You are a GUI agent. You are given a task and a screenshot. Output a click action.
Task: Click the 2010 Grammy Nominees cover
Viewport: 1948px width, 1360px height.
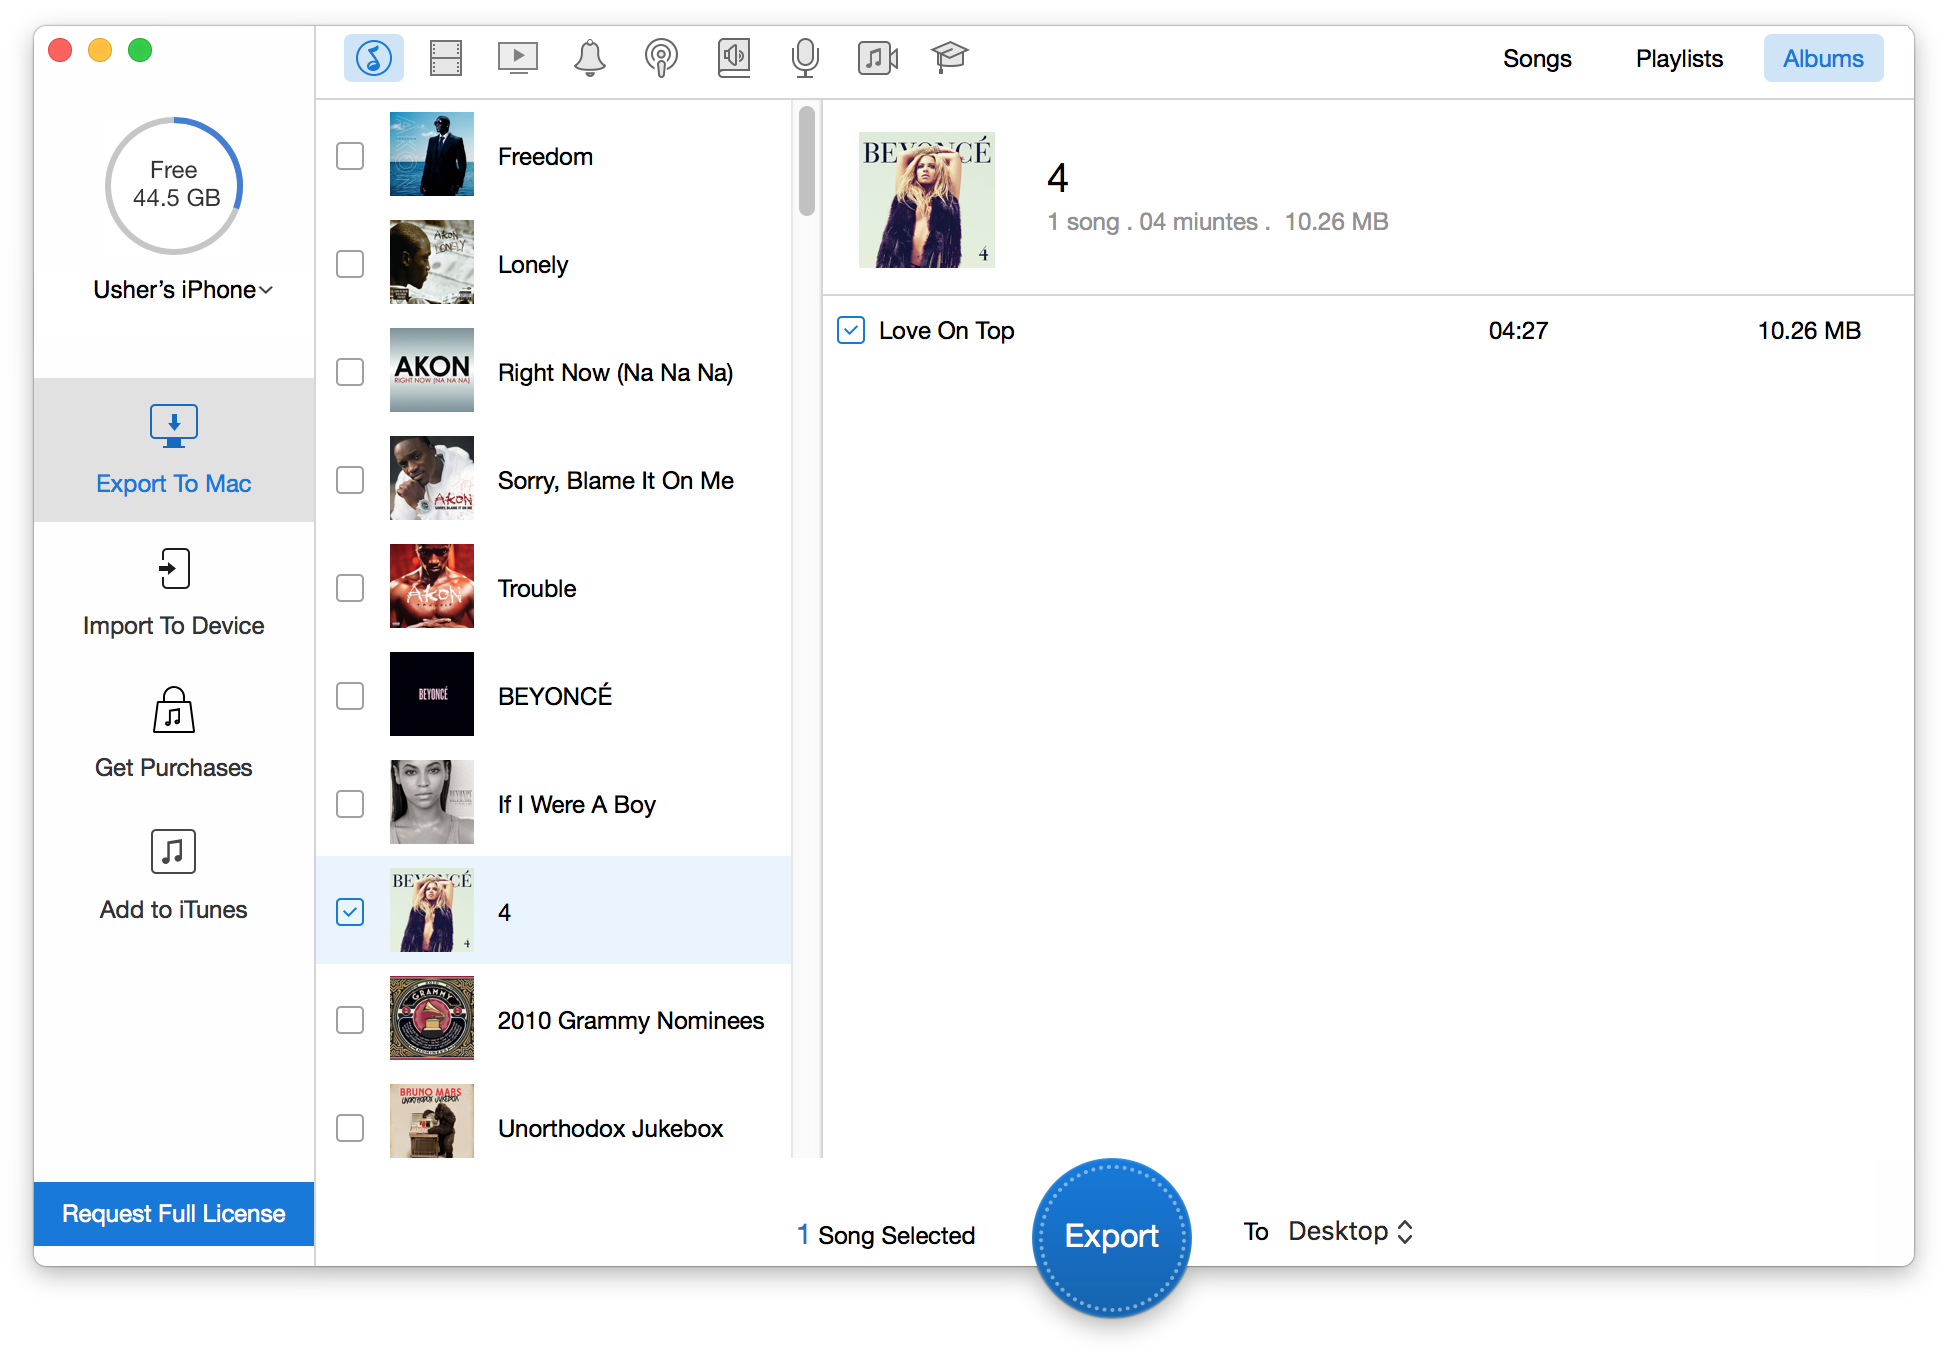point(432,1018)
